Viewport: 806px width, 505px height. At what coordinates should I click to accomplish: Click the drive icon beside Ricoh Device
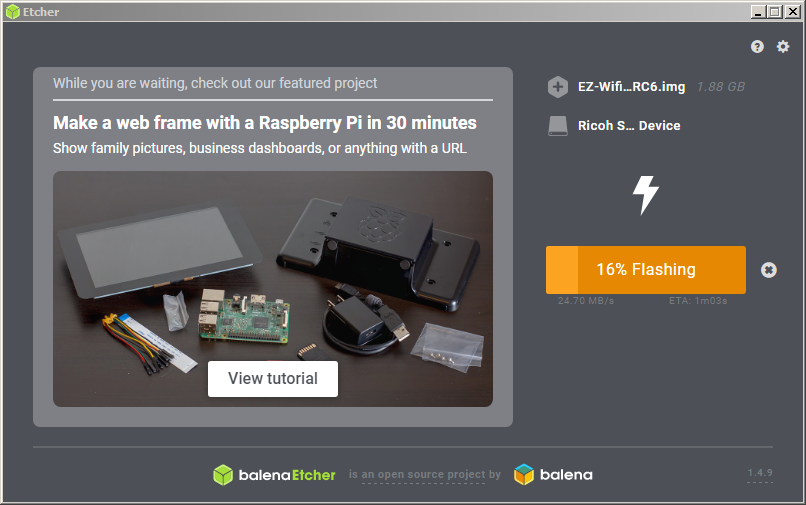[558, 126]
